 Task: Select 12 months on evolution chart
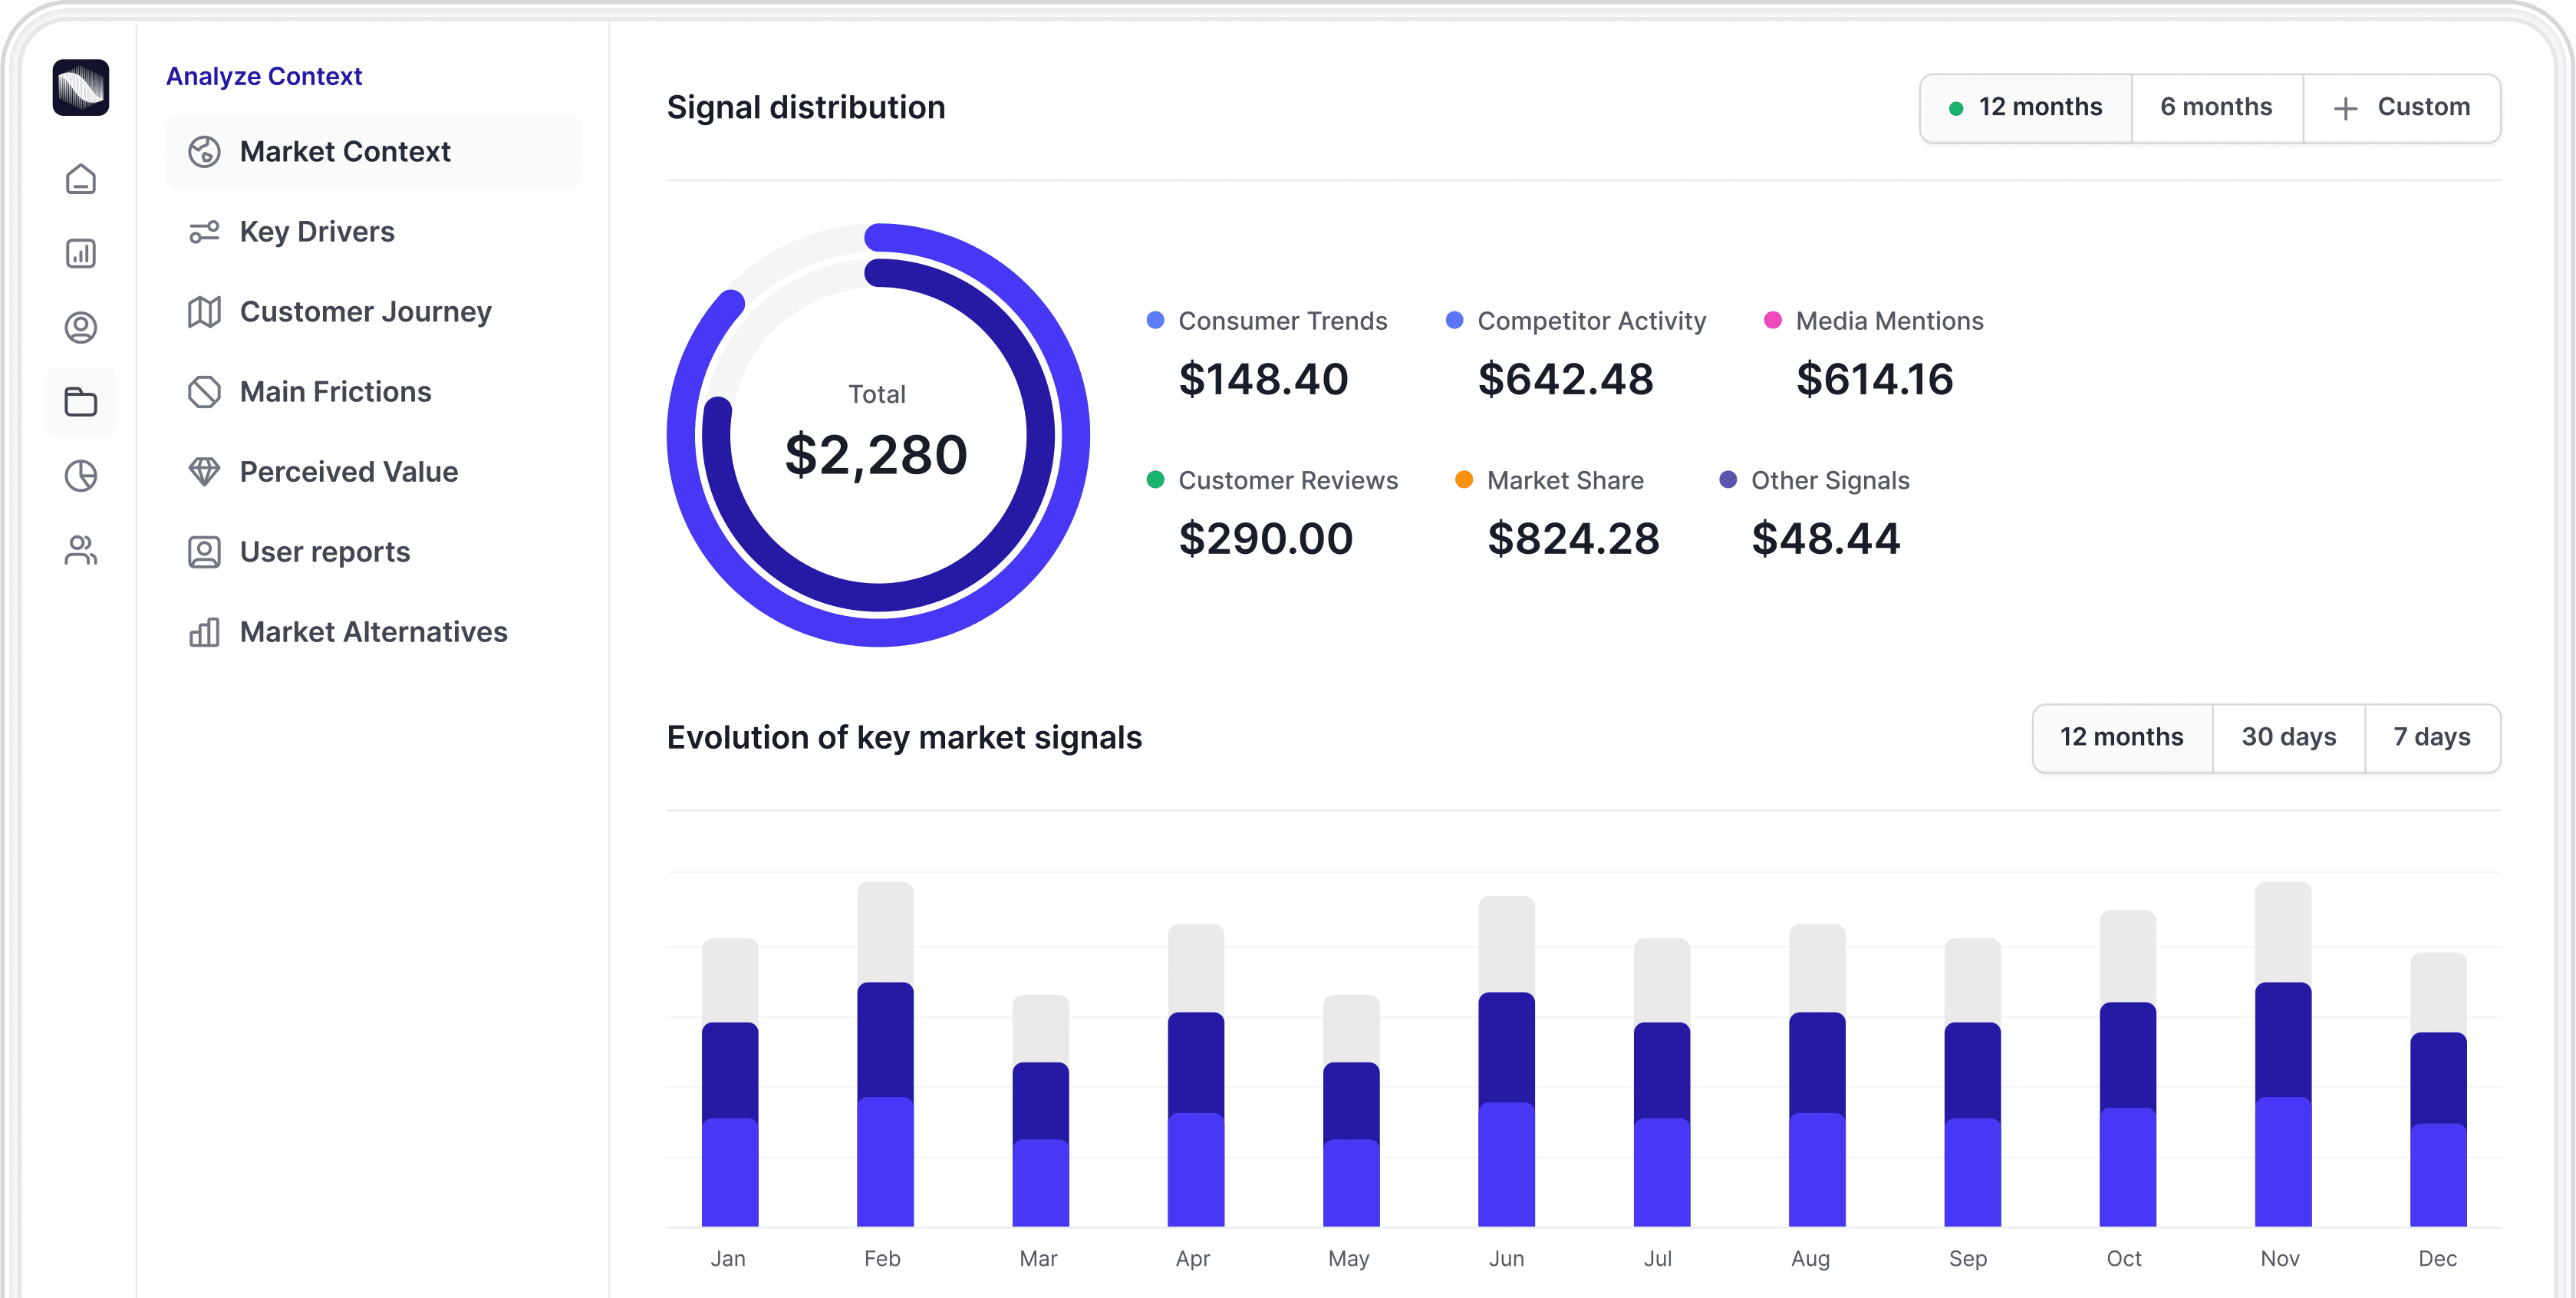tap(2121, 738)
